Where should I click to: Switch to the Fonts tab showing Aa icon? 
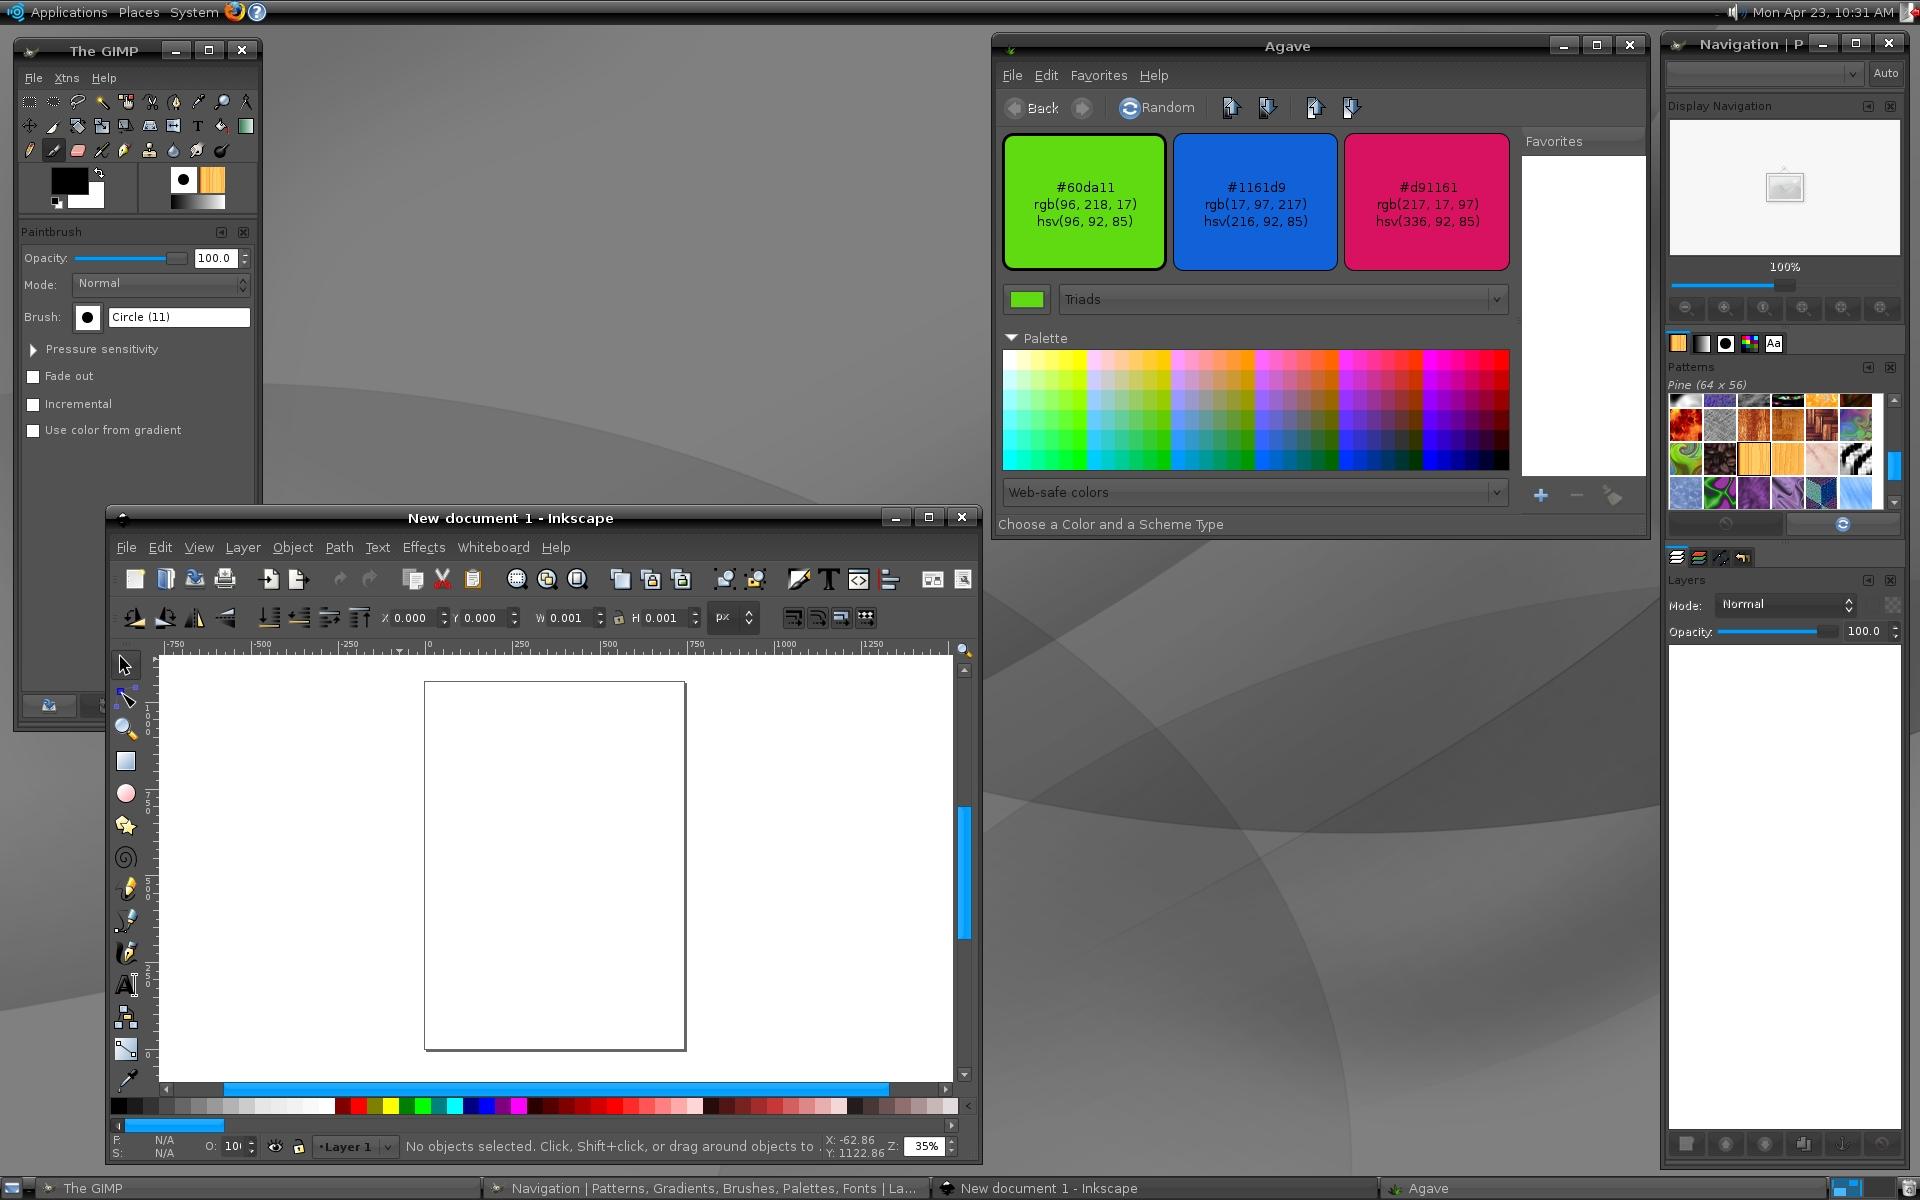[1774, 343]
